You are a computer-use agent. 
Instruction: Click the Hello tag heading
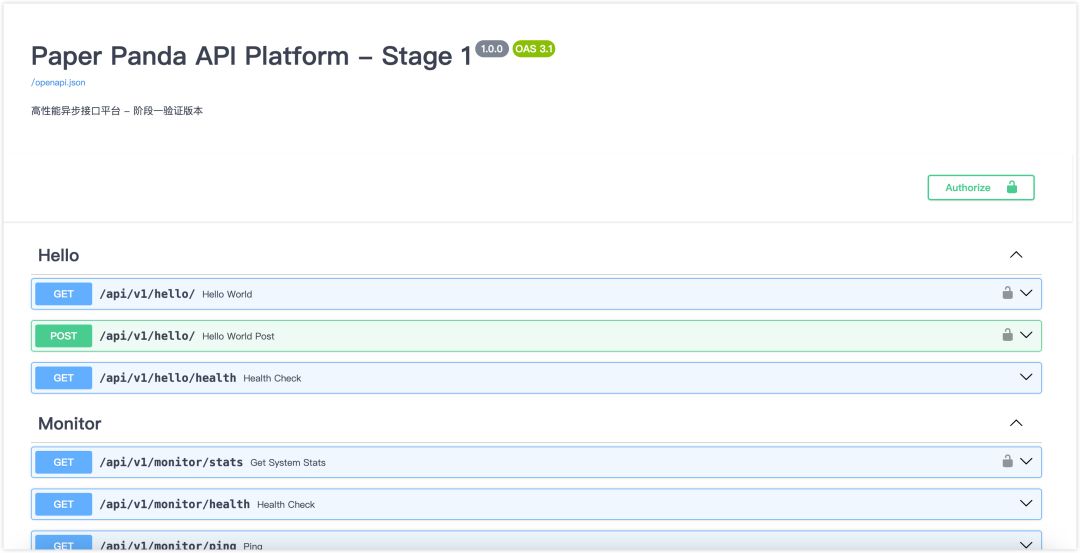point(58,255)
